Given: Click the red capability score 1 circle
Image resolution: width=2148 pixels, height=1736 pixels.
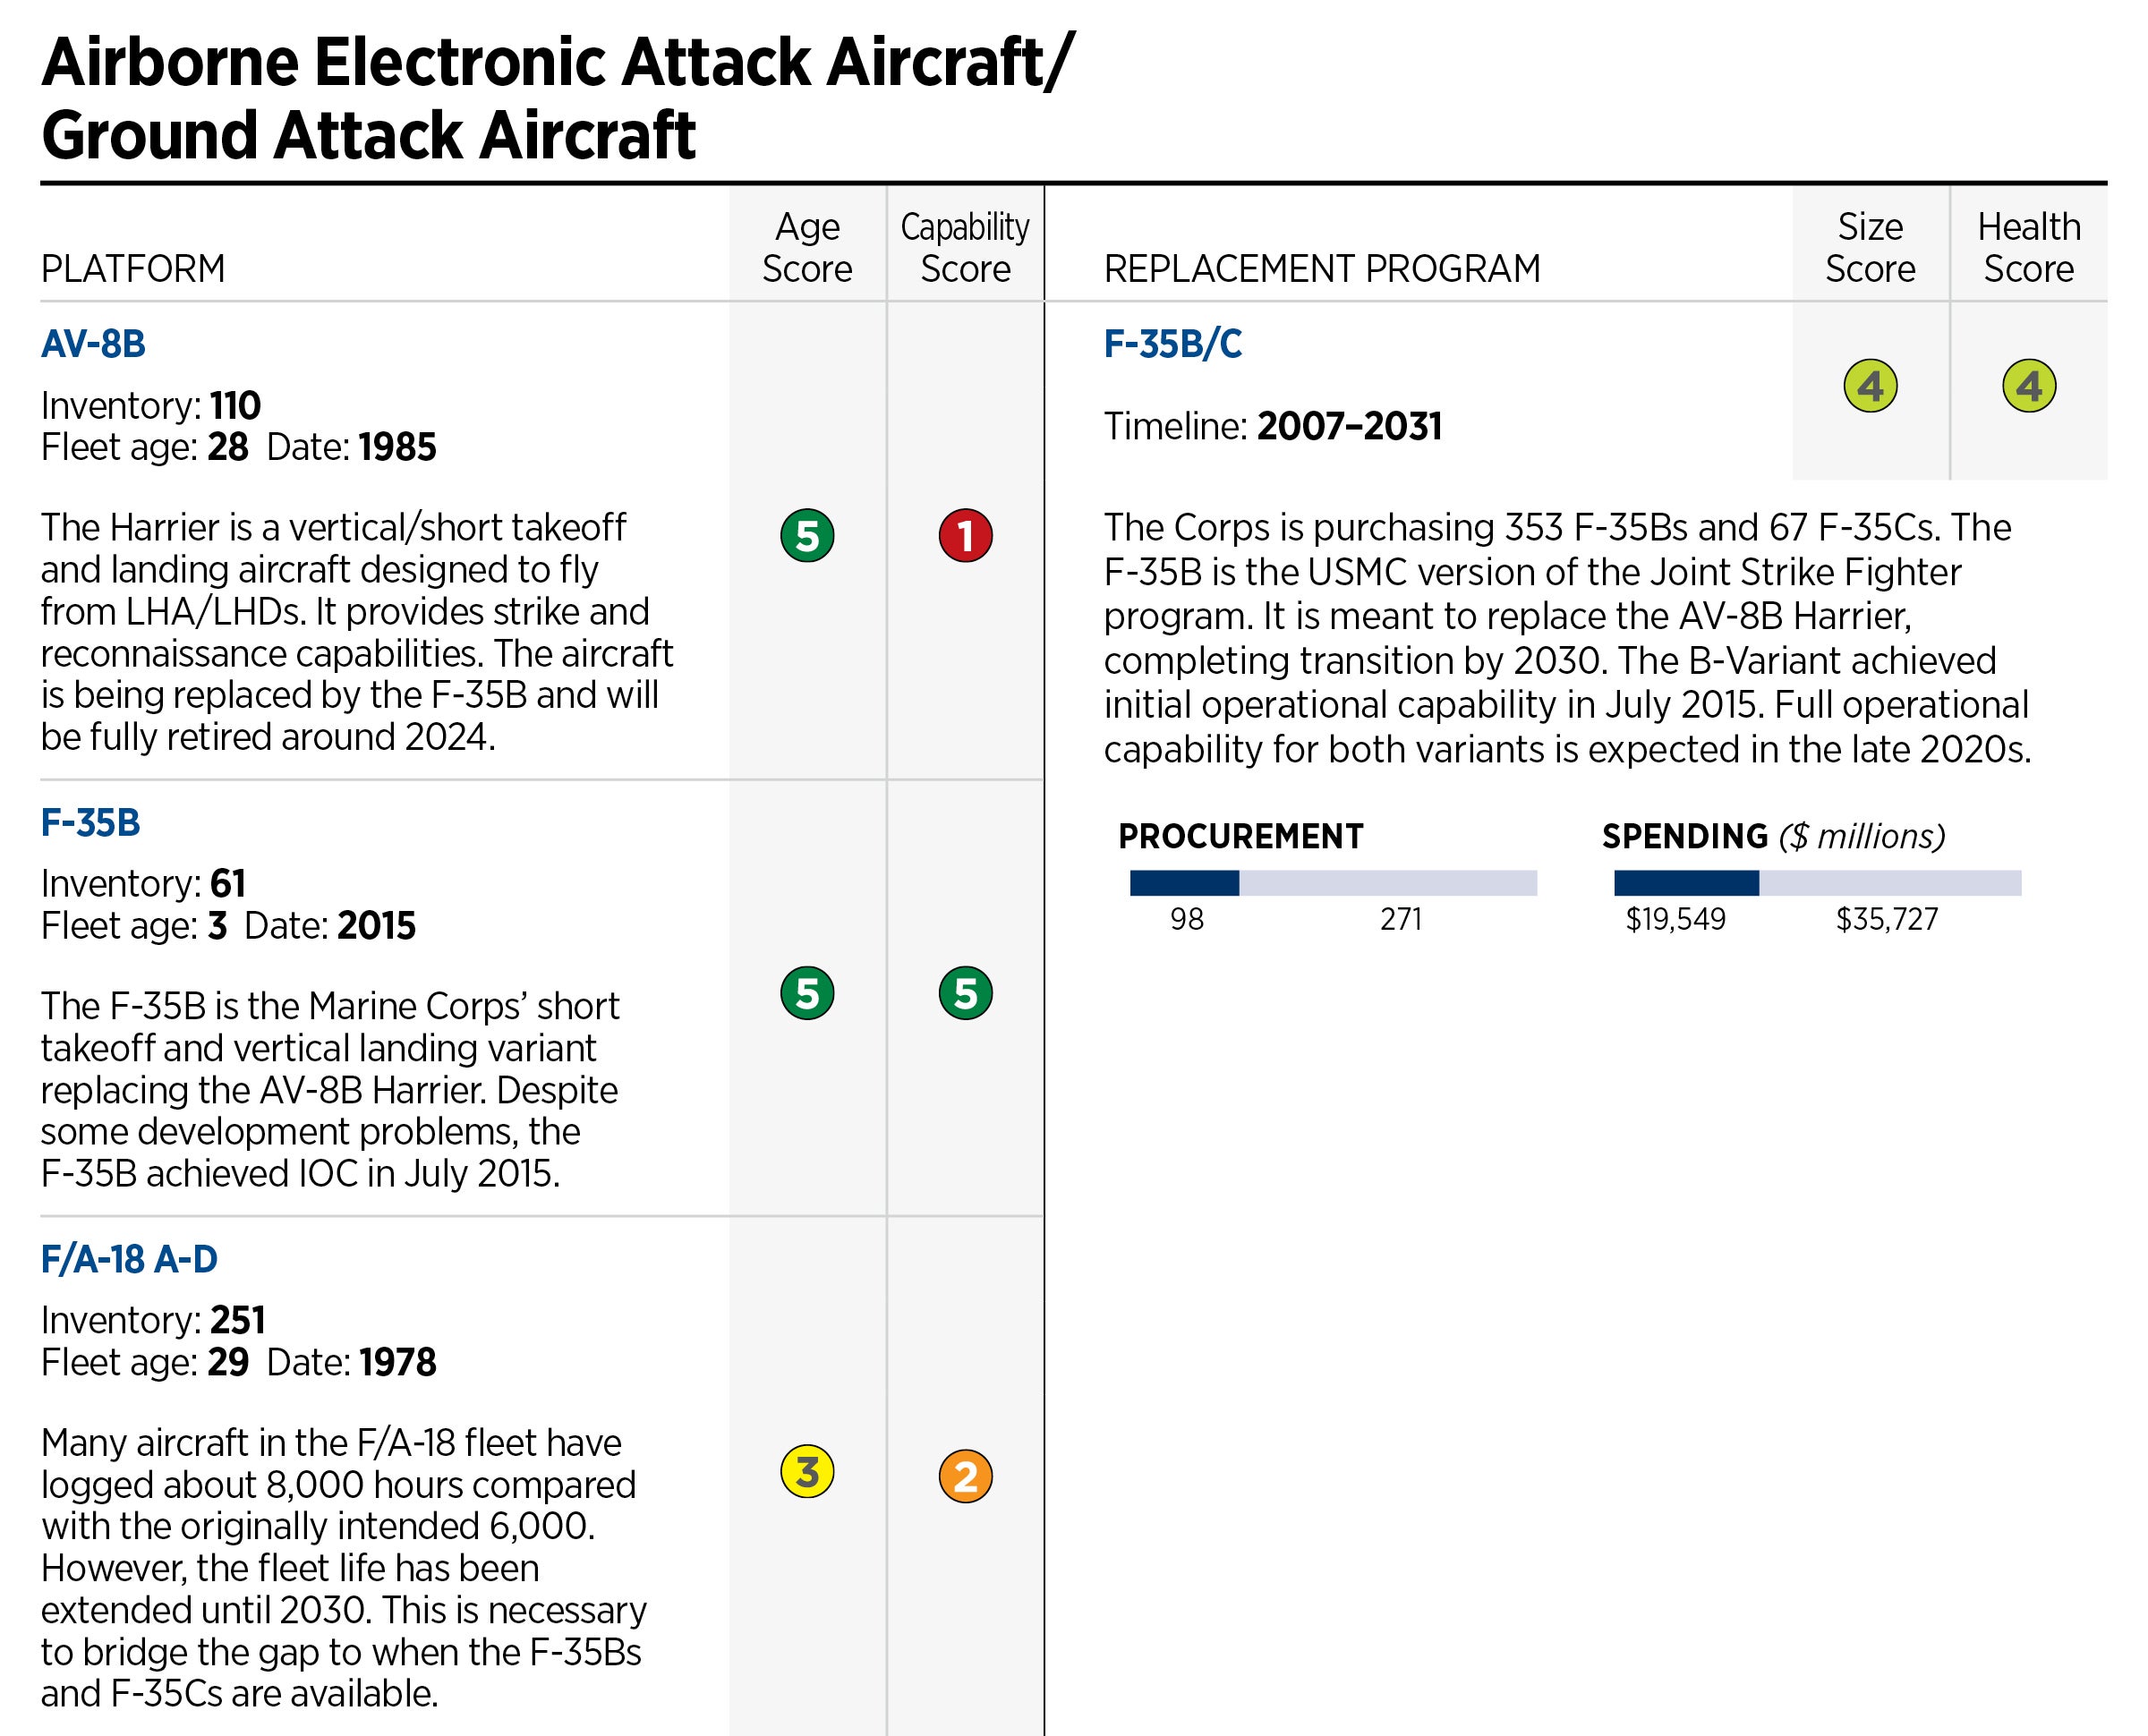Looking at the screenshot, I should tap(965, 536).
